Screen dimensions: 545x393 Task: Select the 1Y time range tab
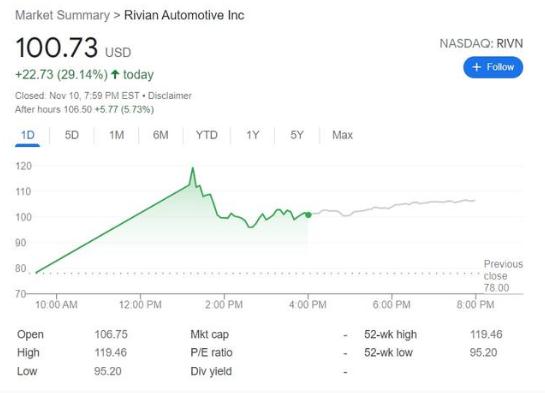click(253, 135)
